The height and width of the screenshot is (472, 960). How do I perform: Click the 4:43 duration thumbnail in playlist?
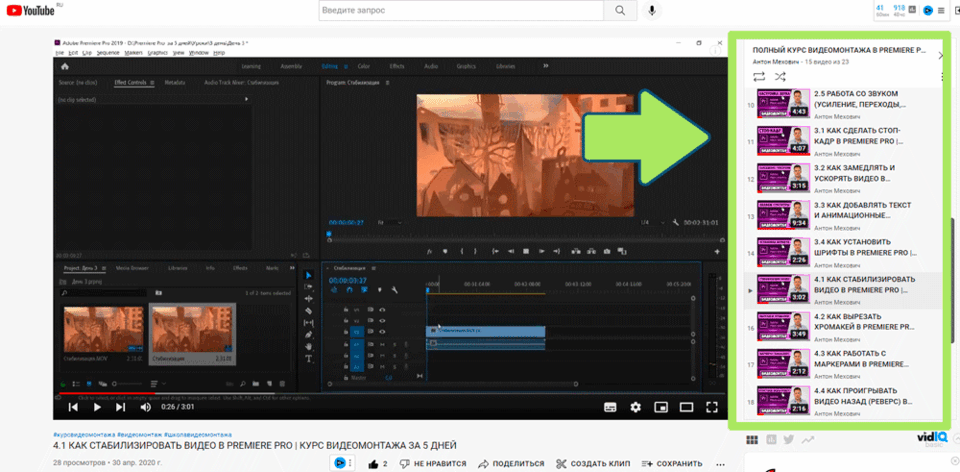tap(784, 104)
